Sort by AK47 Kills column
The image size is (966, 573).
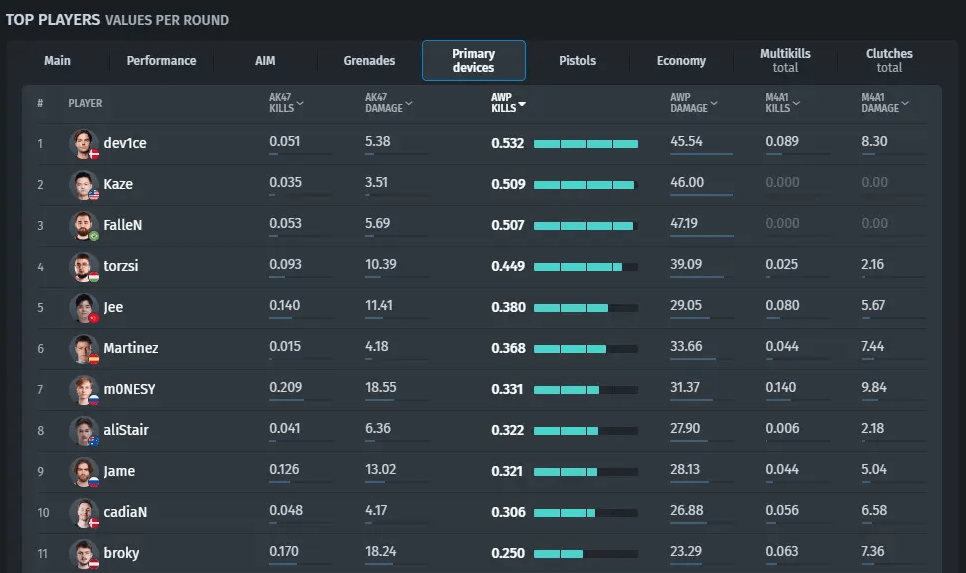point(286,103)
